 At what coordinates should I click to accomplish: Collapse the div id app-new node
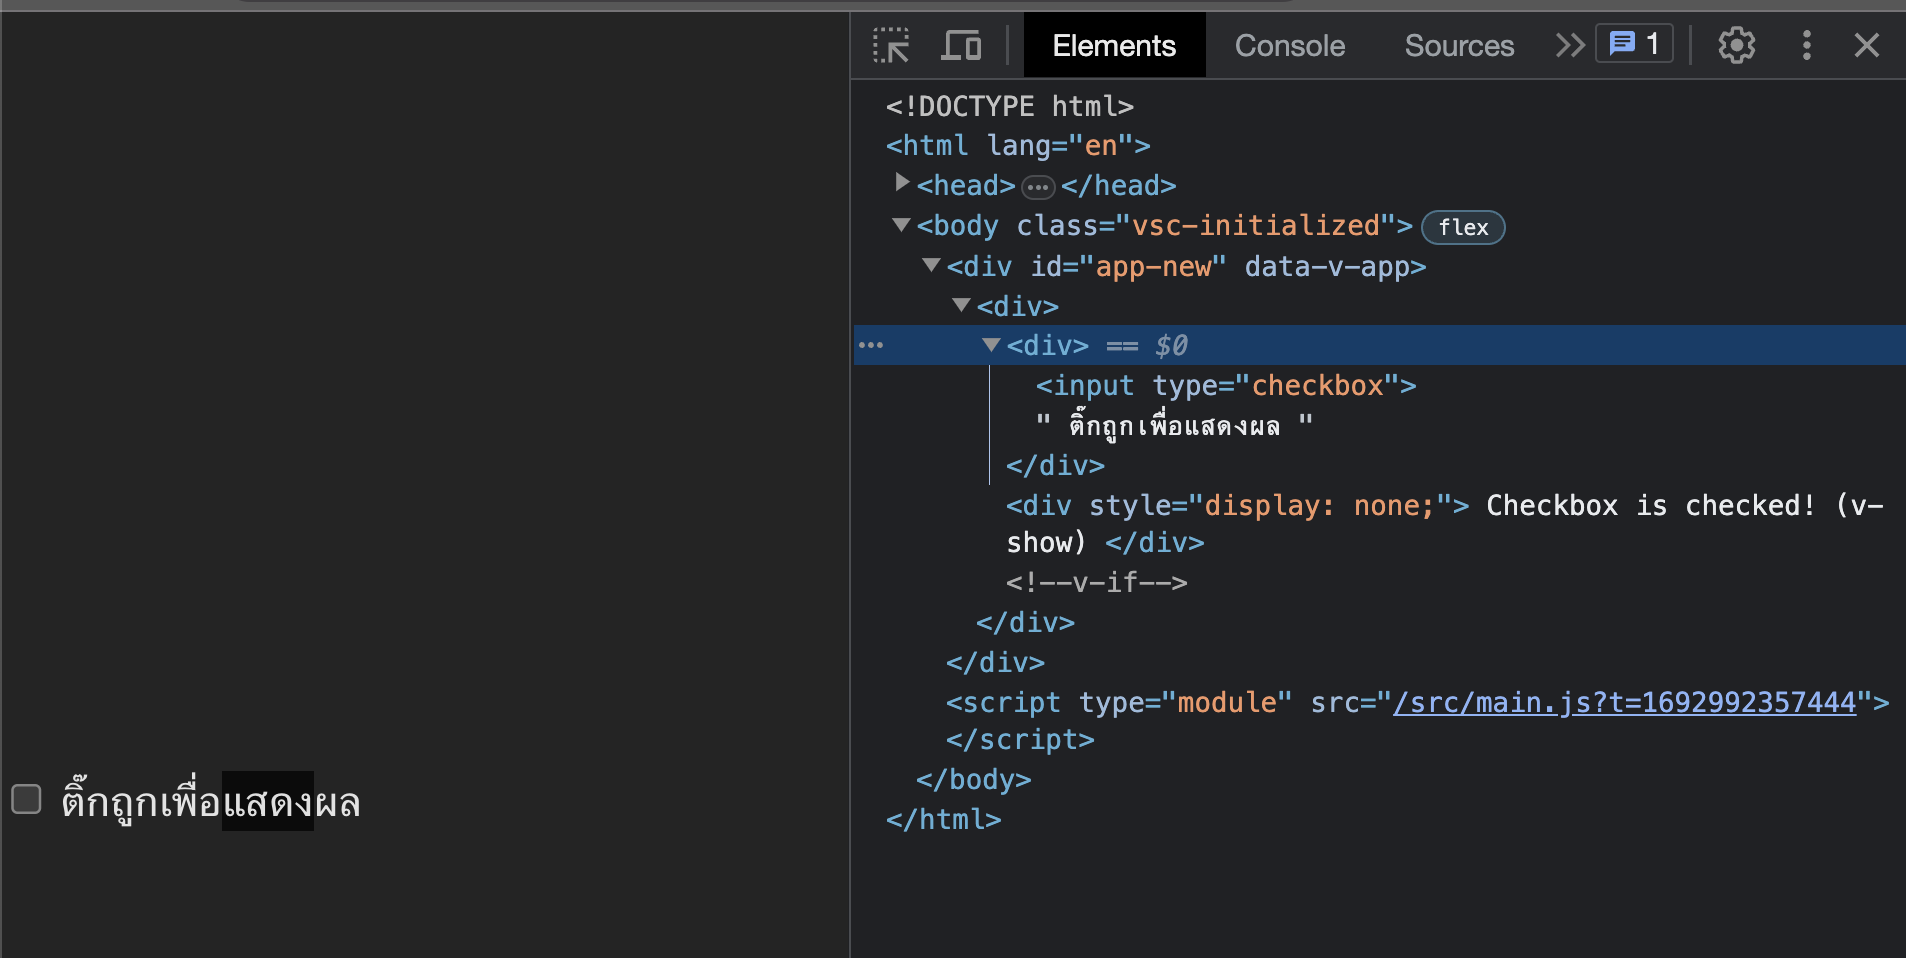click(931, 265)
